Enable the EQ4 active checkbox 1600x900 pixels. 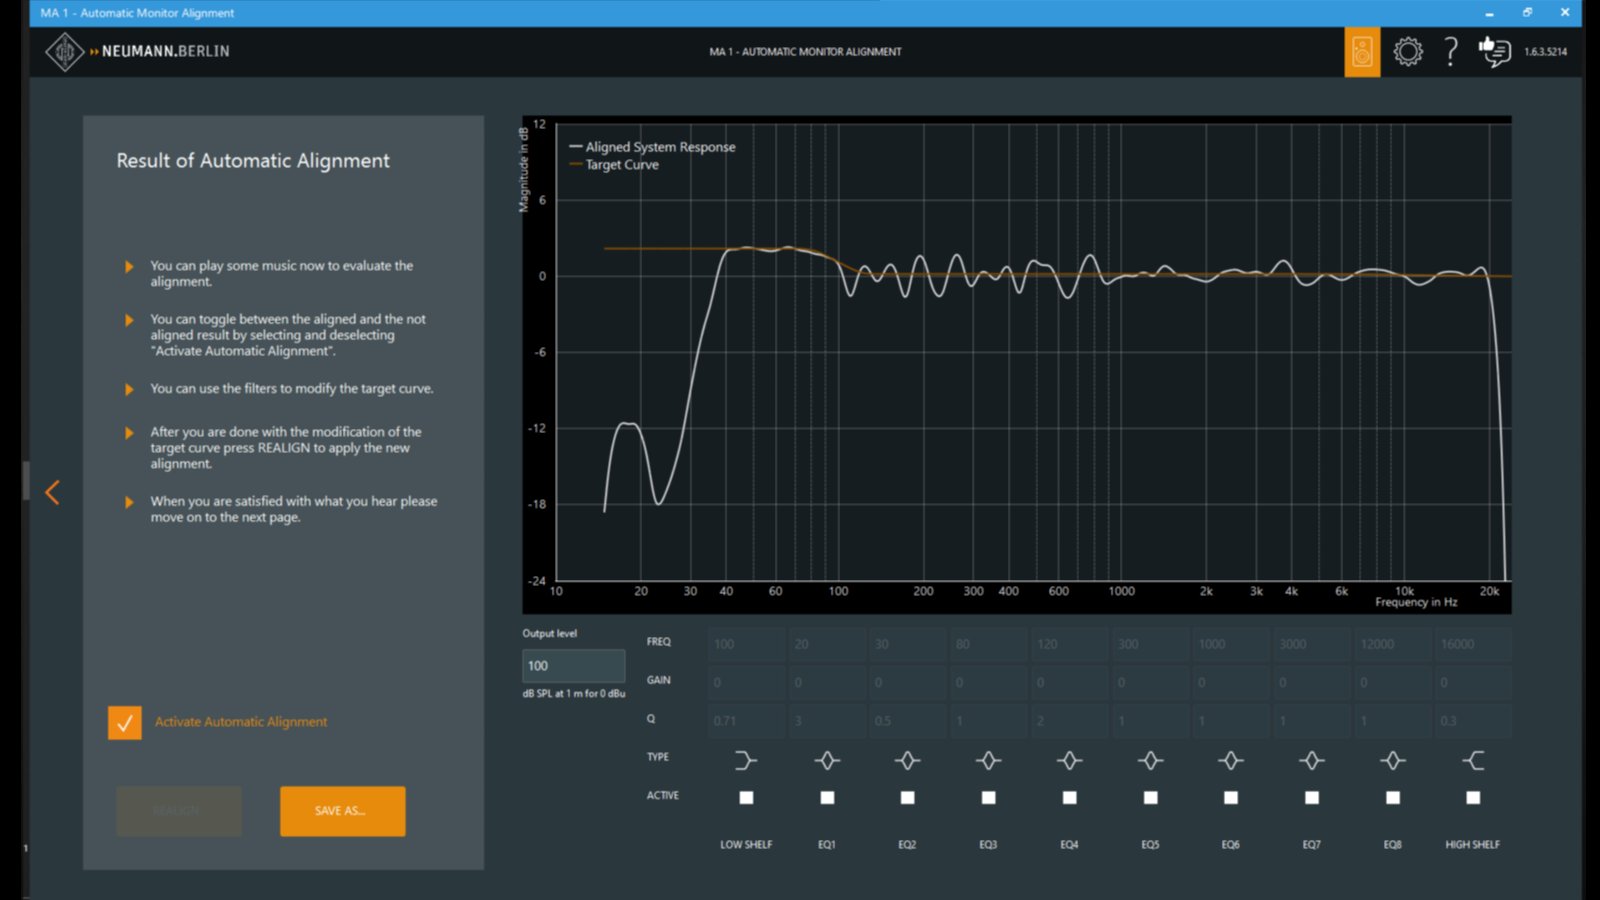pos(1069,797)
